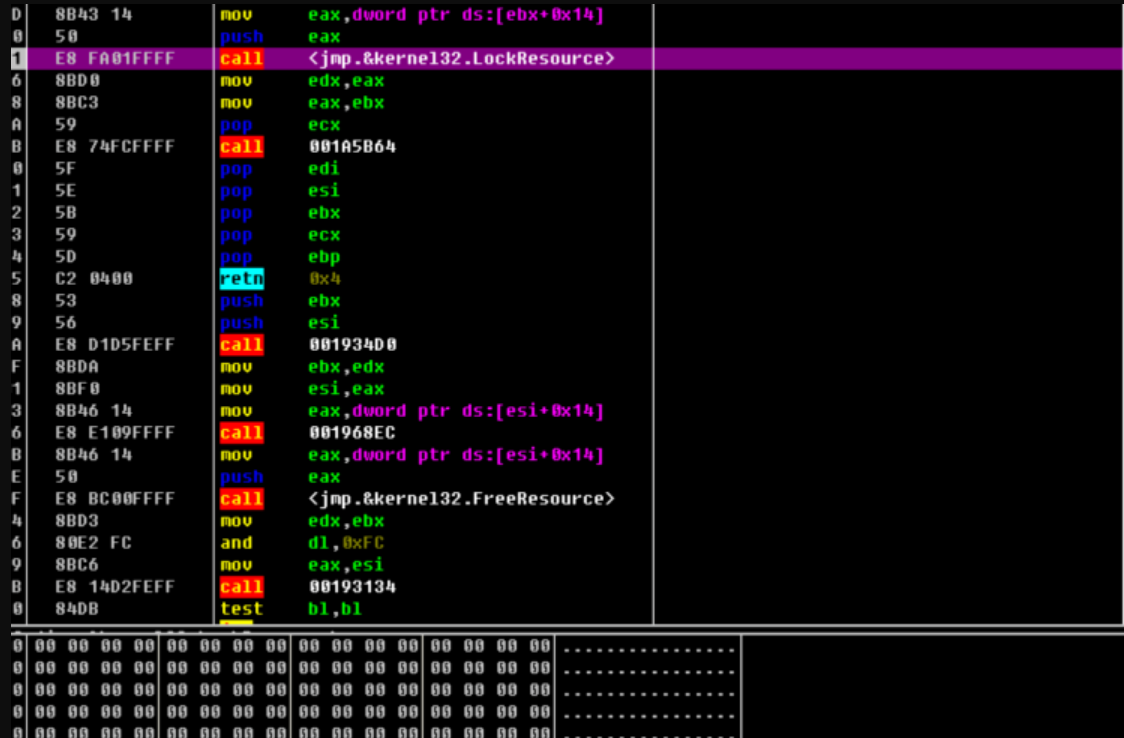
Task: Select the pop ebx instruction
Action: [x=280, y=213]
